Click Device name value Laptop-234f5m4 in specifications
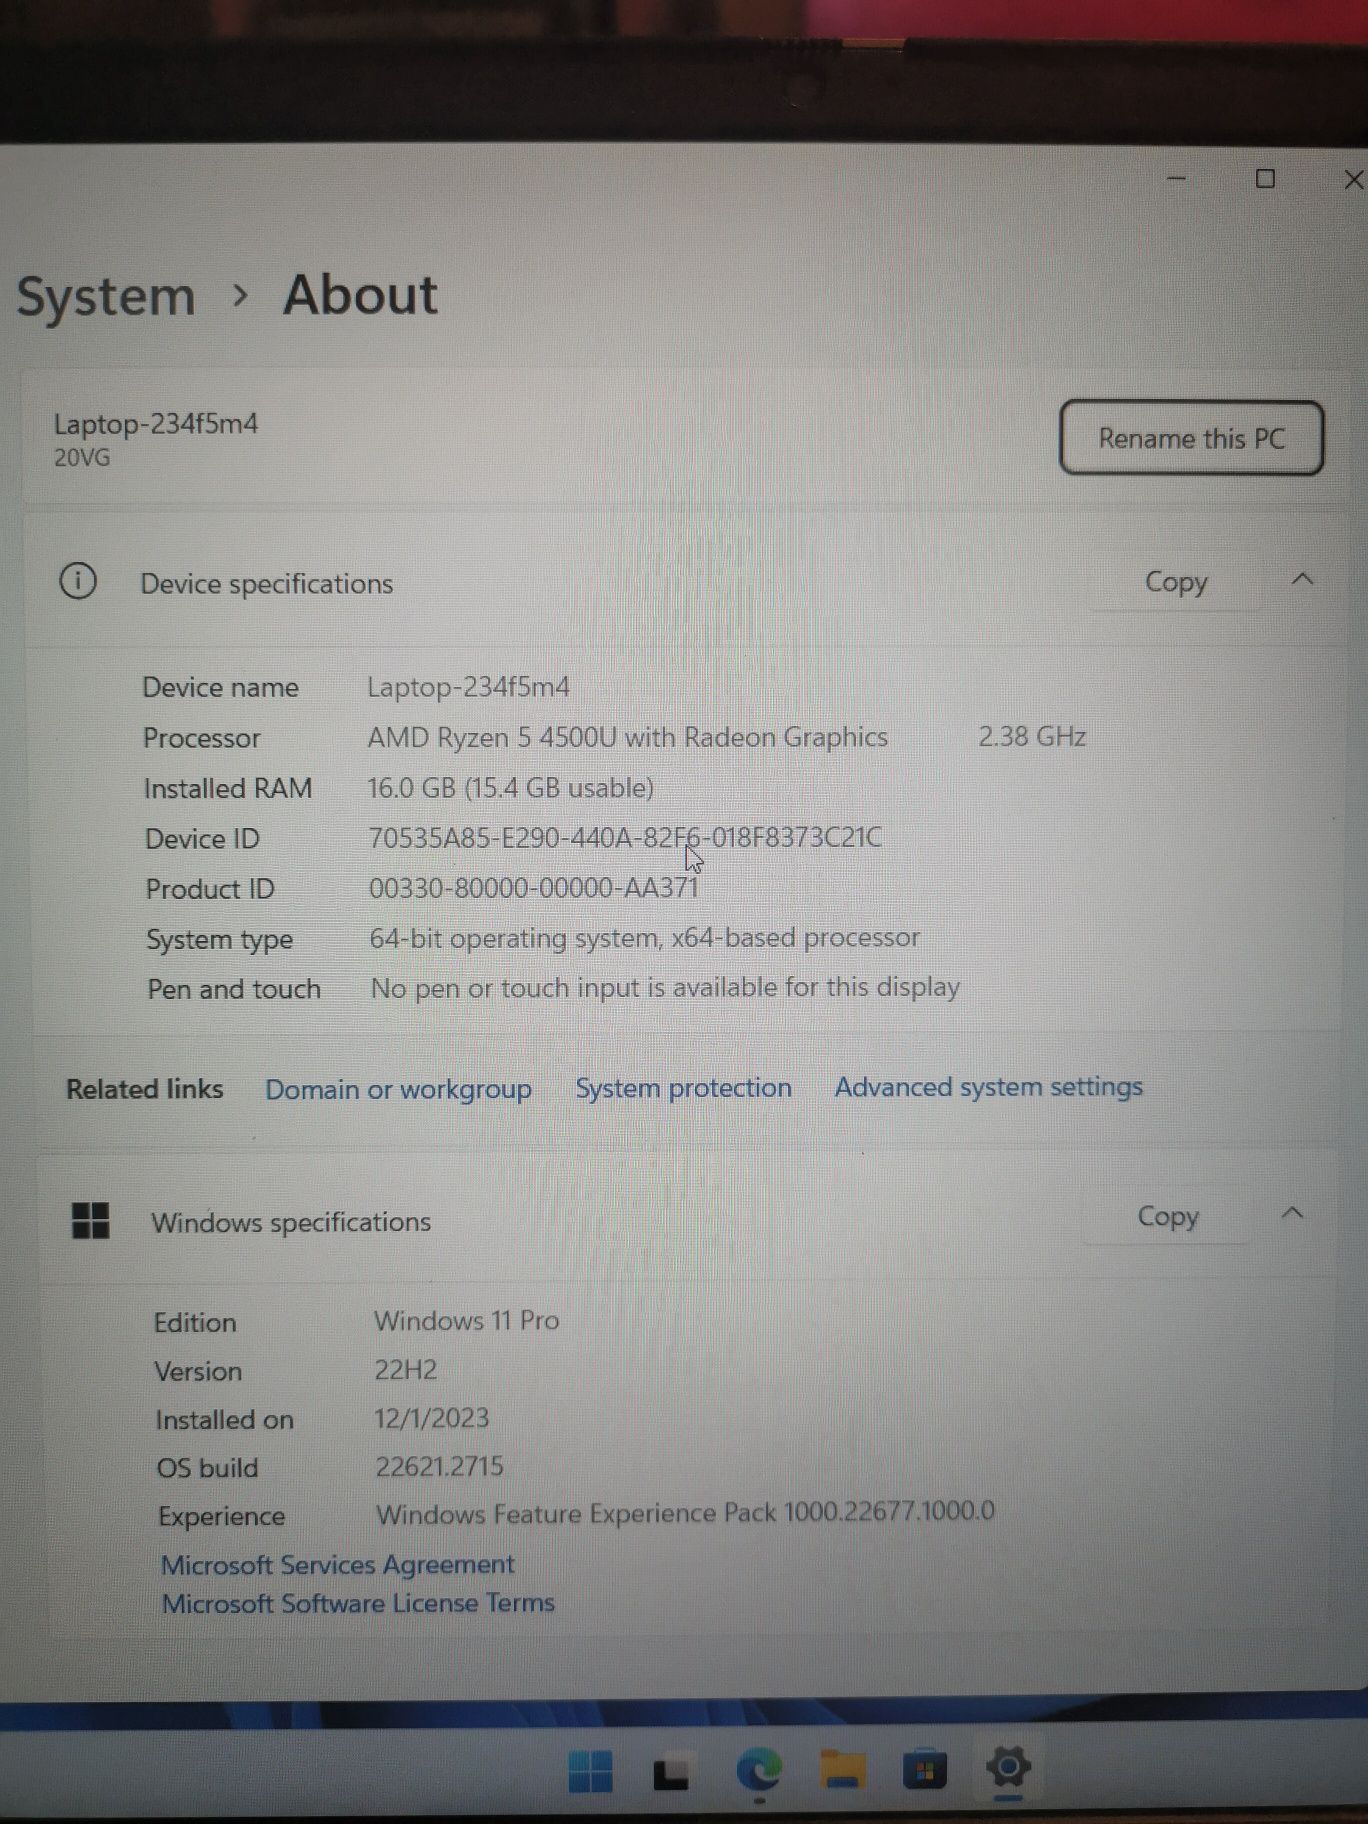 (468, 687)
